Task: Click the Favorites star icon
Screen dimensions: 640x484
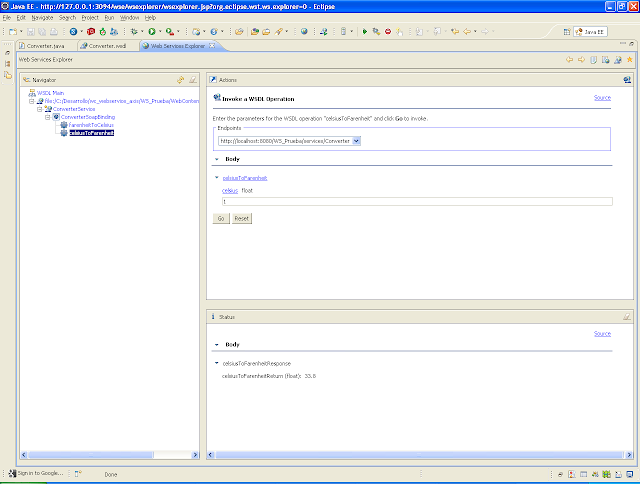Action: coord(630,60)
